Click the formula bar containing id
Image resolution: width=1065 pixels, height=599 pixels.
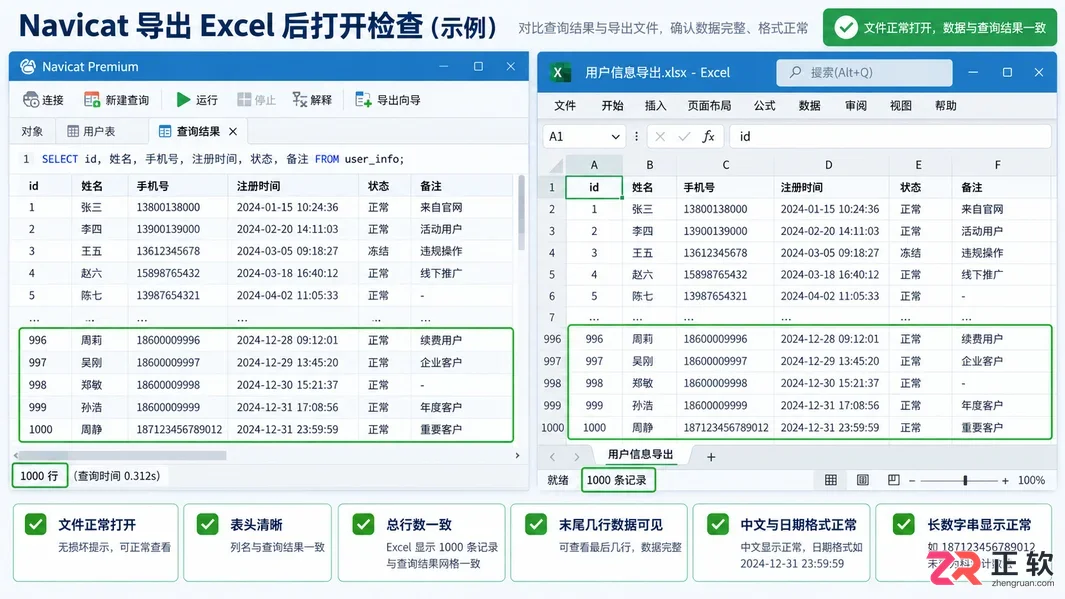pyautogui.click(x=890, y=137)
